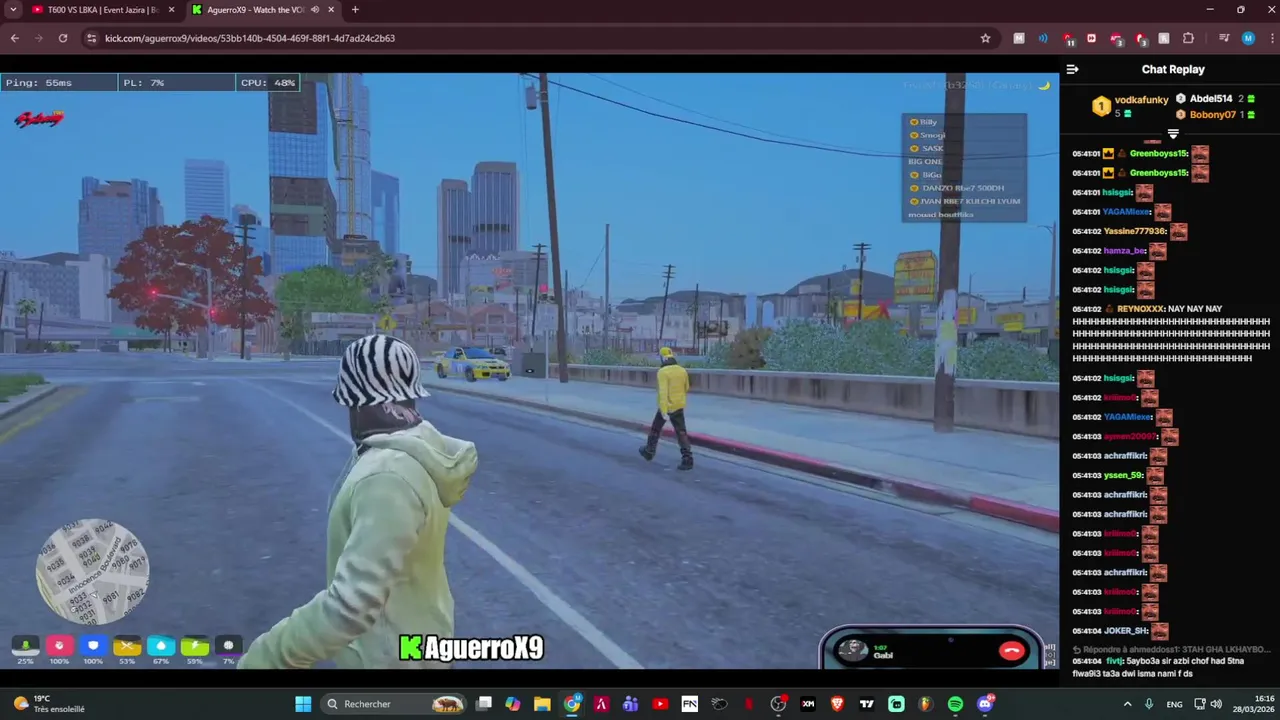Click the red extension icon with badge 11

[x=1068, y=39]
